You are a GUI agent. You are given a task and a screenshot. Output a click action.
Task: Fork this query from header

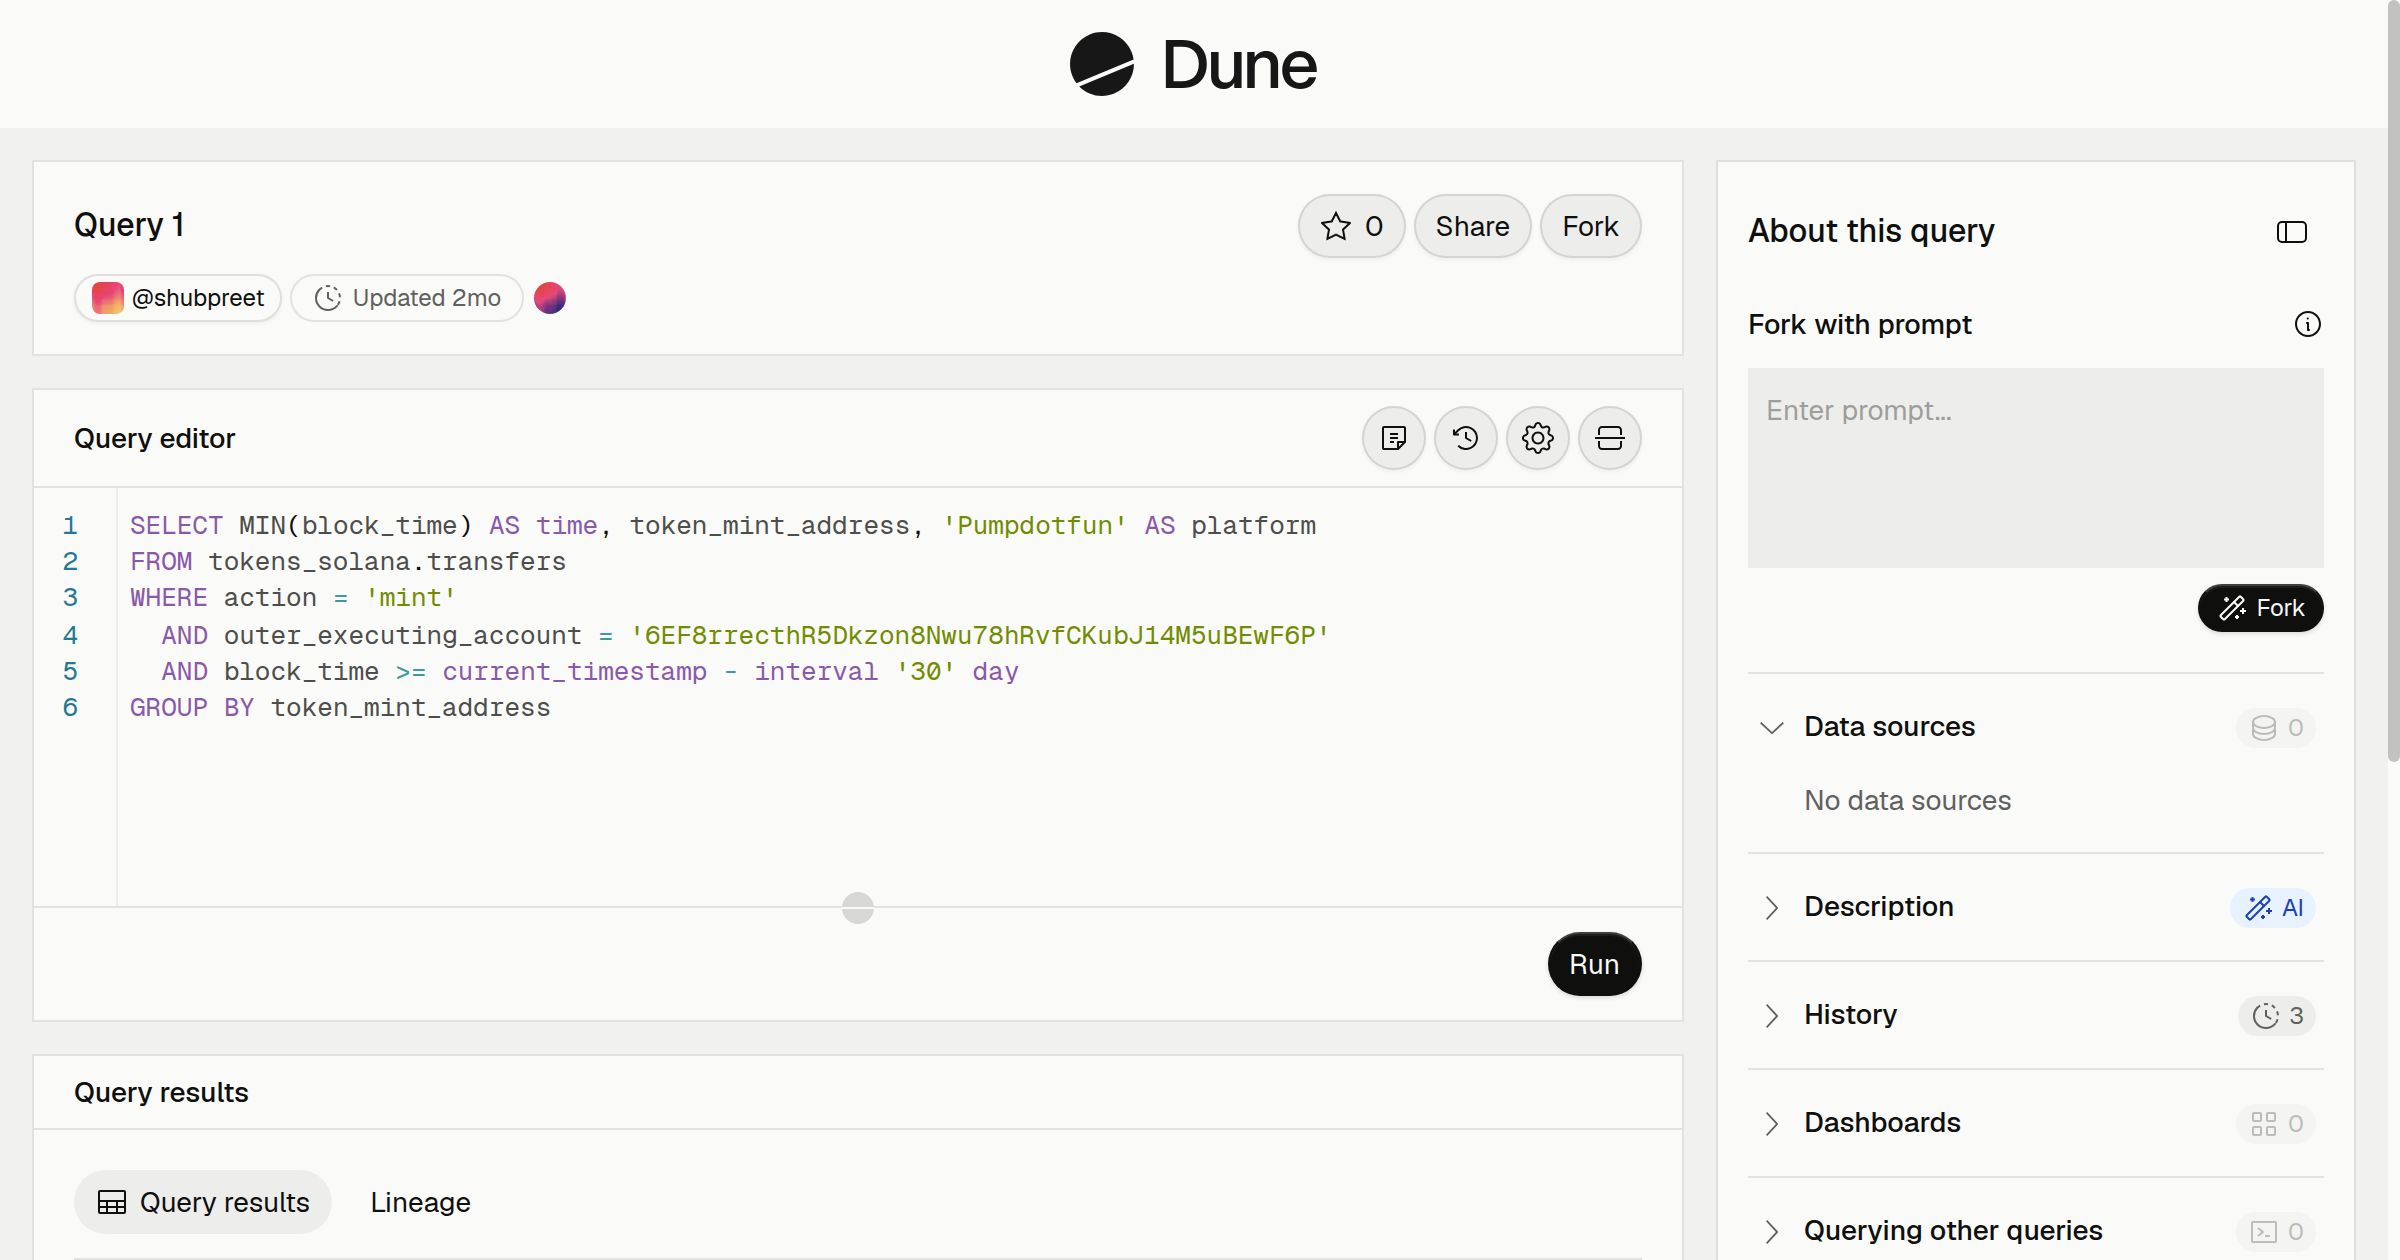[1590, 227]
